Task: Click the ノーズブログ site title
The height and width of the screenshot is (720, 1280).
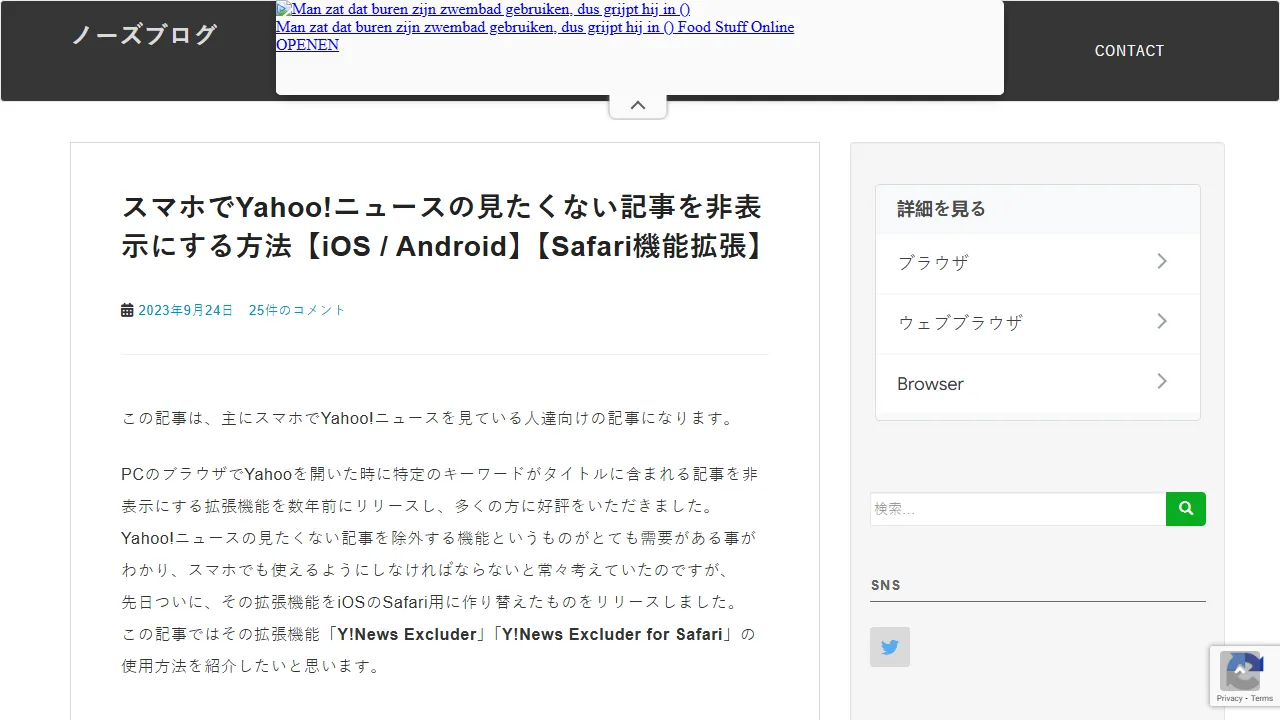Action: coord(143,35)
